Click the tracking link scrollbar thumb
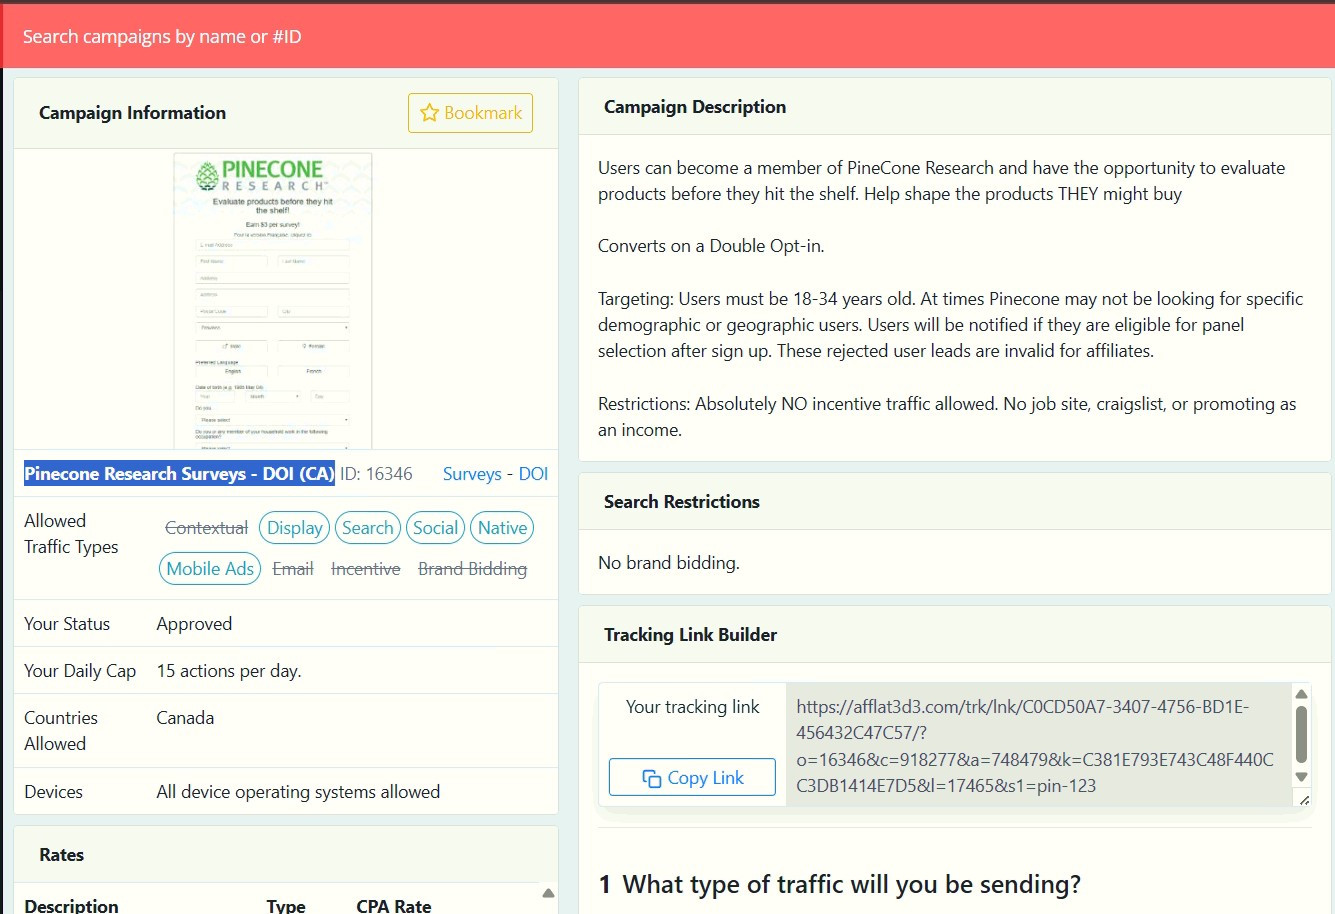 coord(1301,735)
